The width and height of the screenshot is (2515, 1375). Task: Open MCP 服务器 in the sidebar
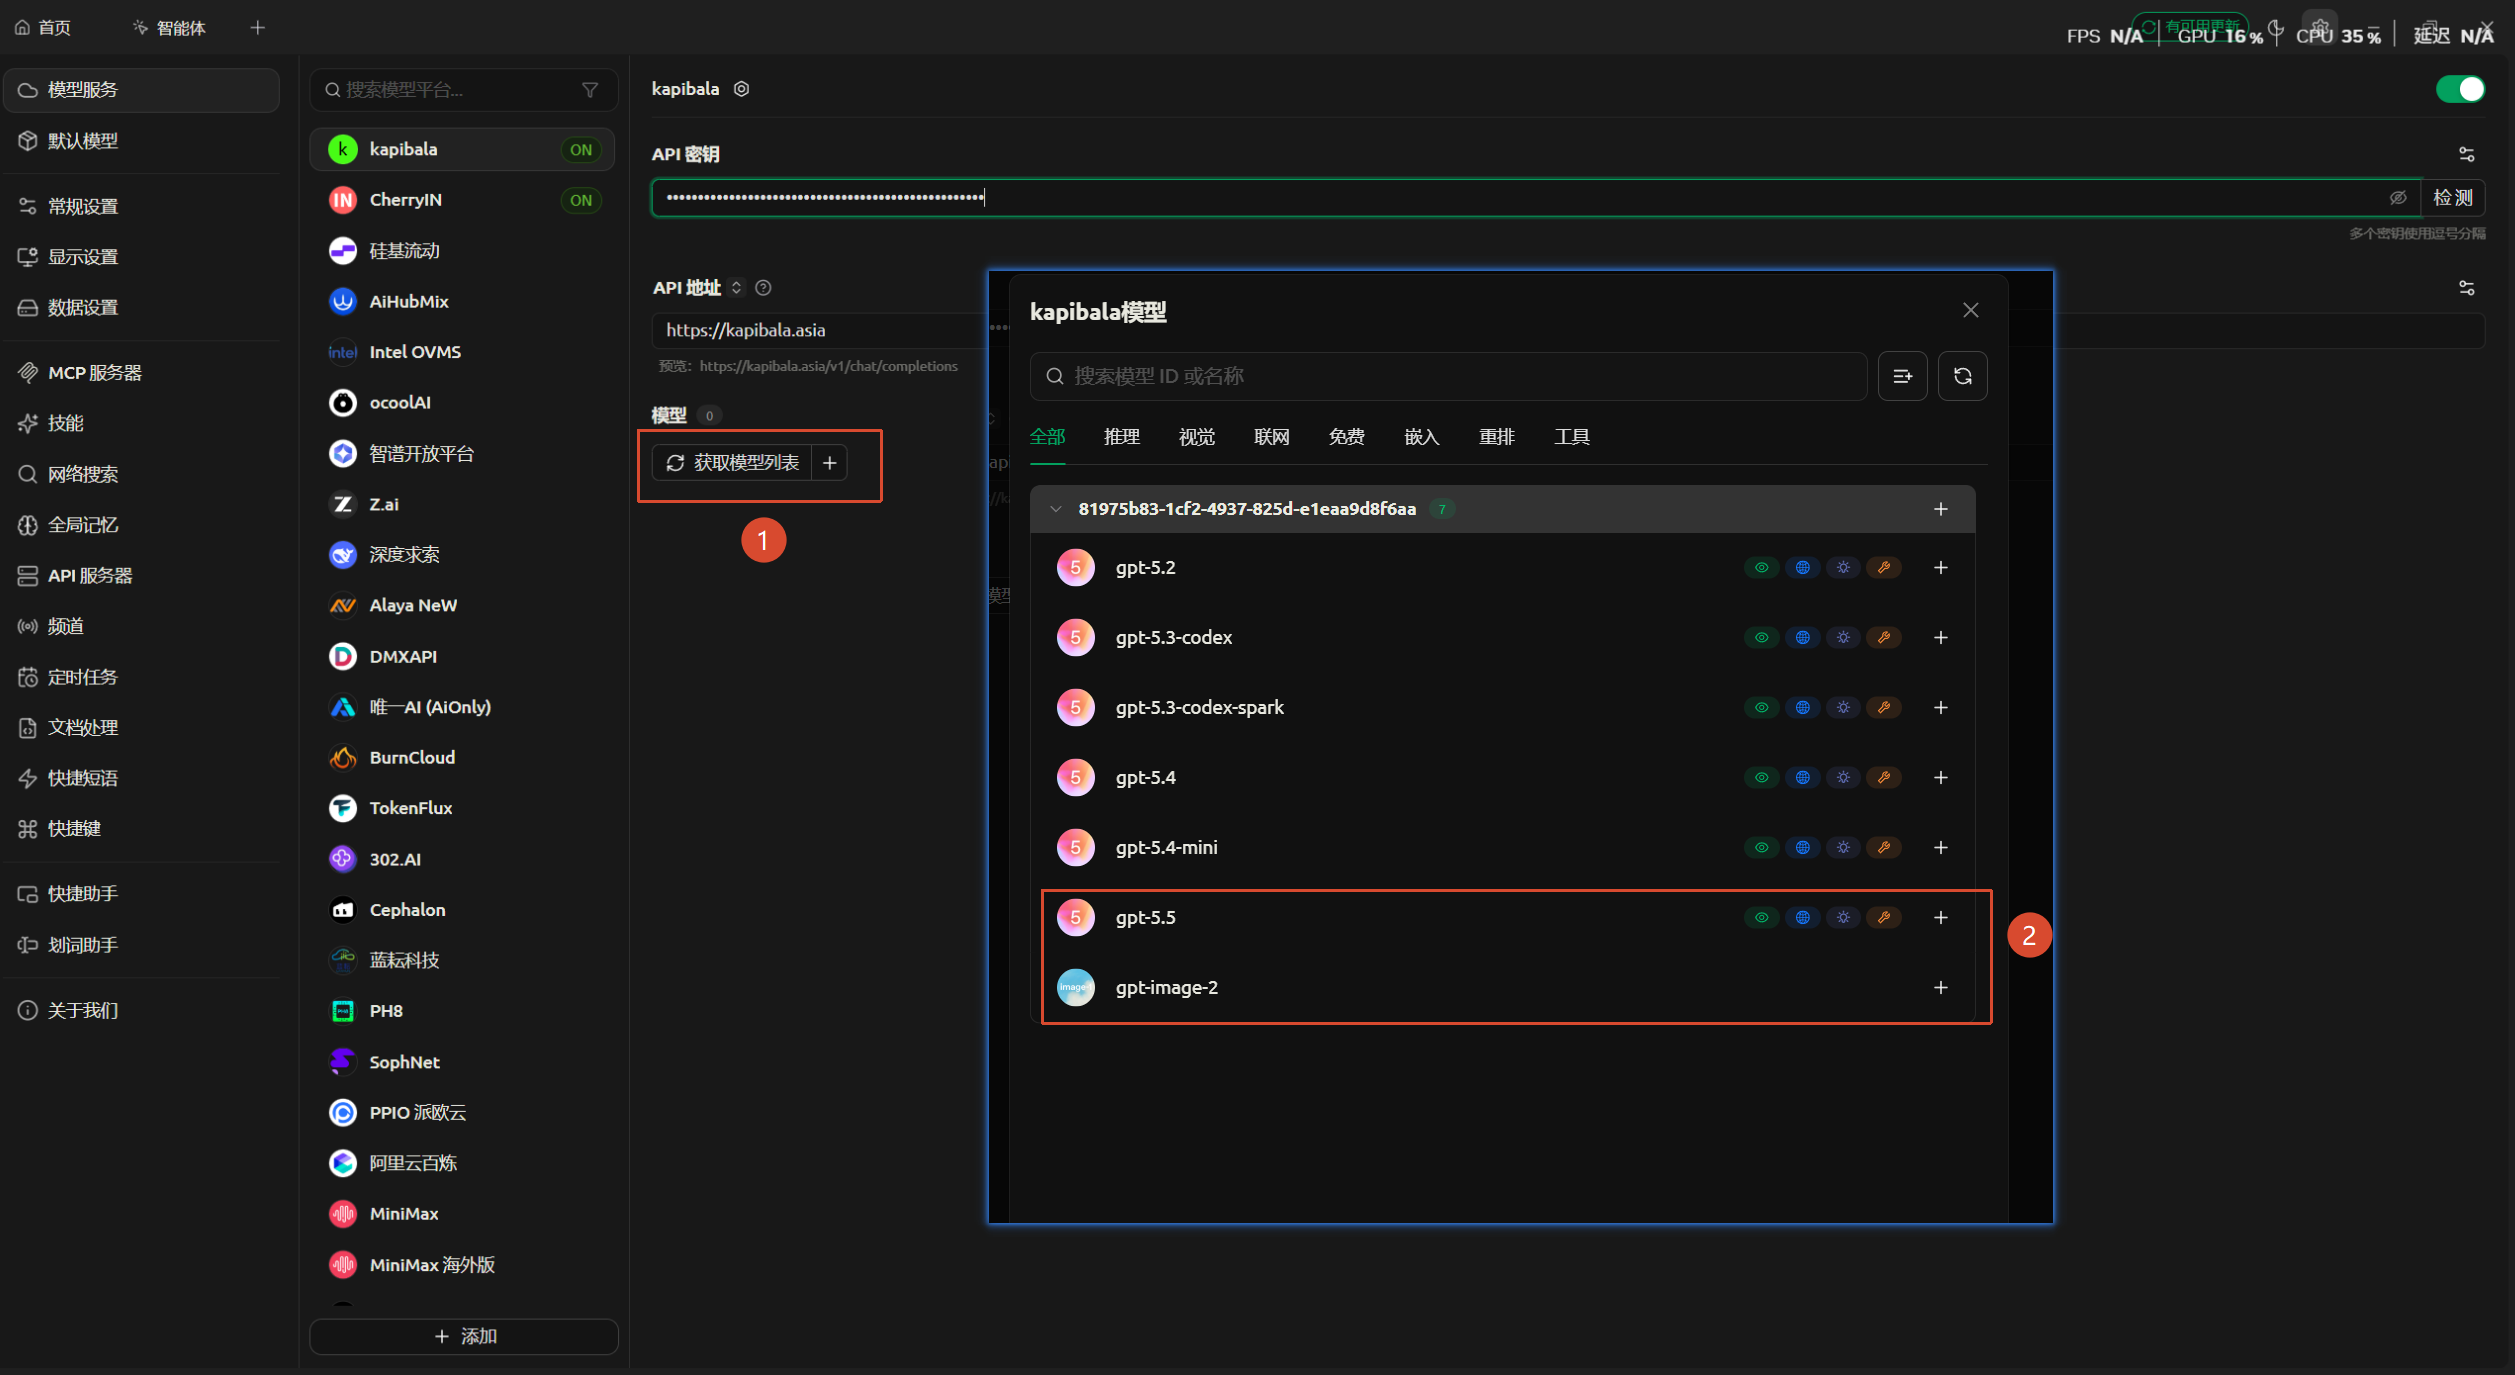[x=95, y=372]
